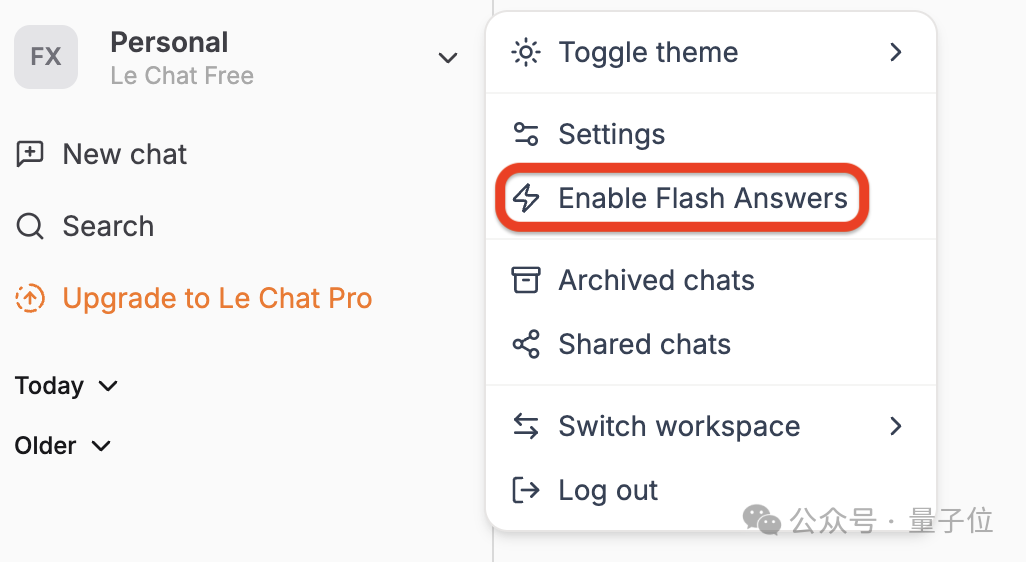Click the FX avatar thumbnail

pos(46,57)
